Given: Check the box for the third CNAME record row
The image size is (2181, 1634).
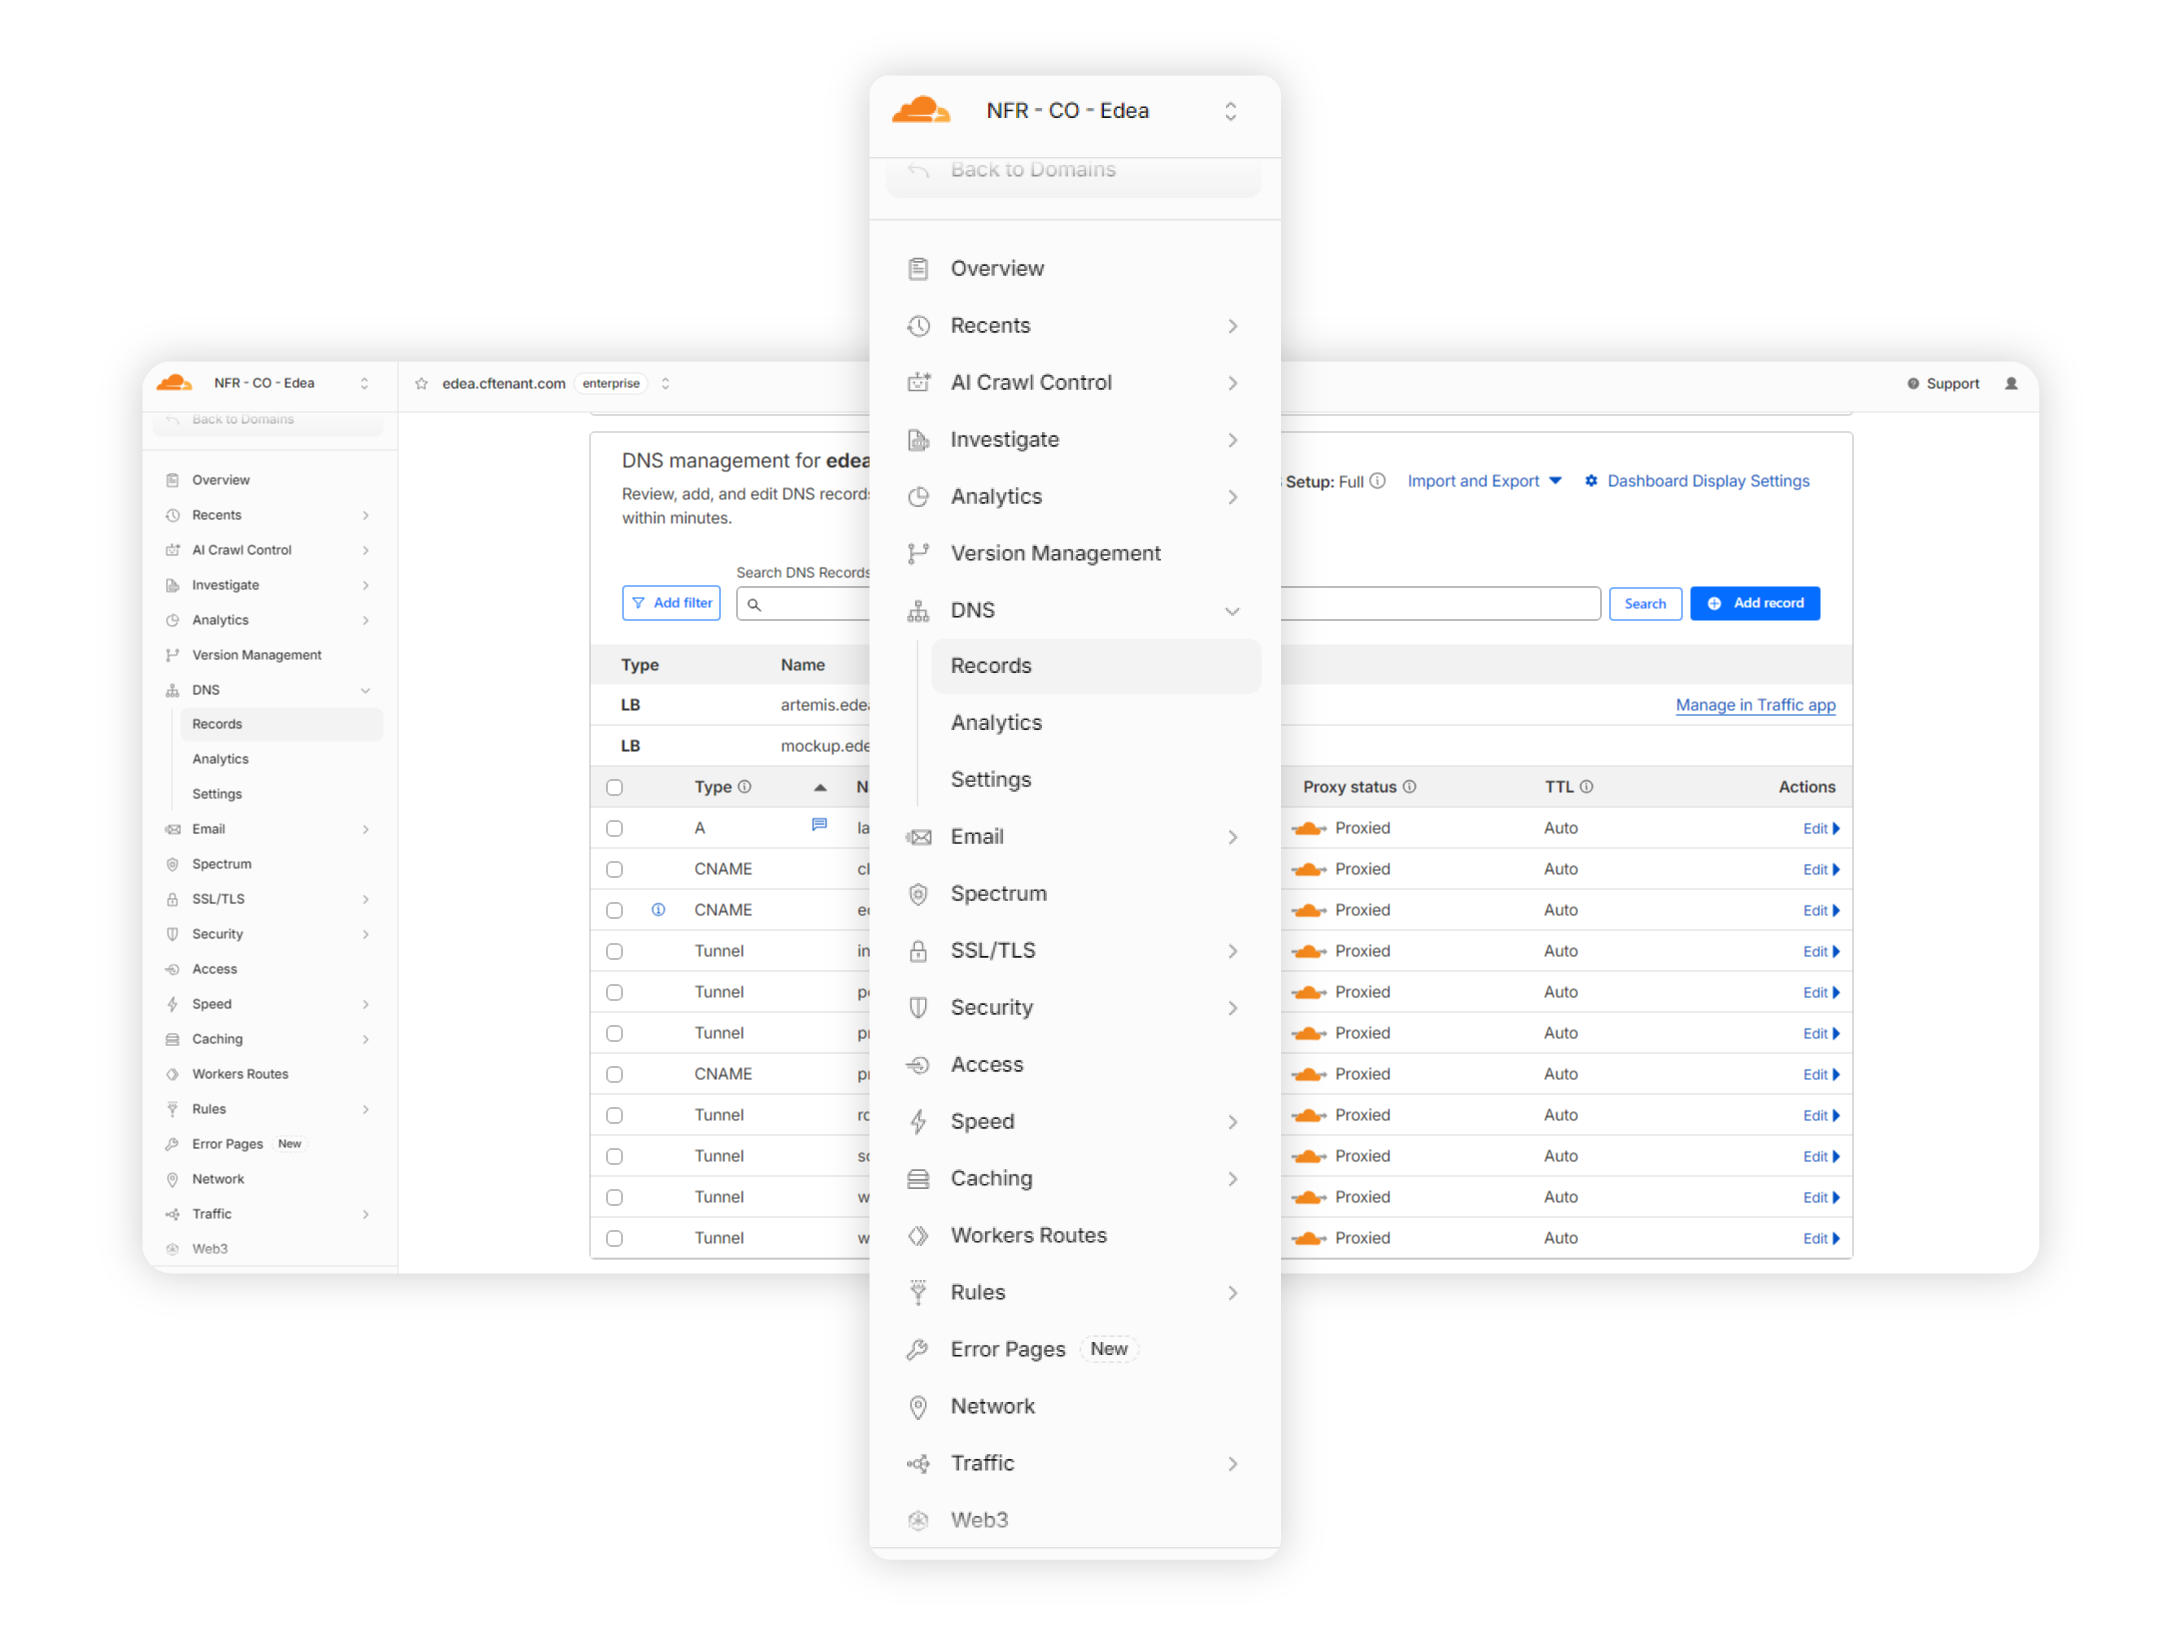Looking at the screenshot, I should click(x=615, y=1075).
